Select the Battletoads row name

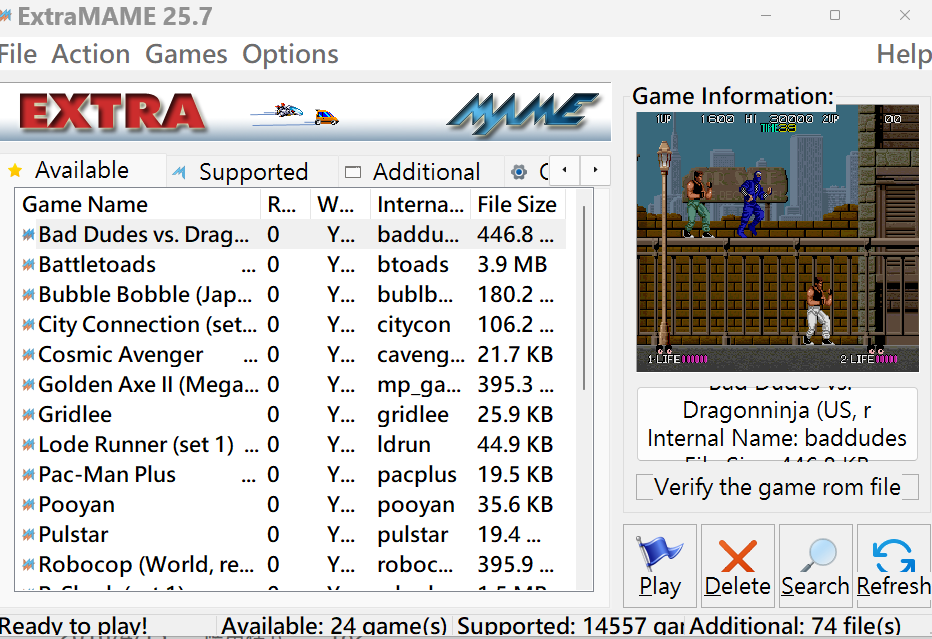coord(97,265)
